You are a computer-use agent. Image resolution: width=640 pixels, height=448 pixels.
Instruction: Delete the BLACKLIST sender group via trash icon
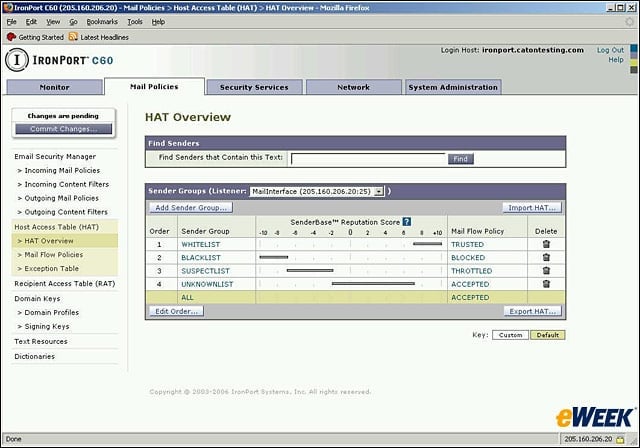[x=546, y=257]
